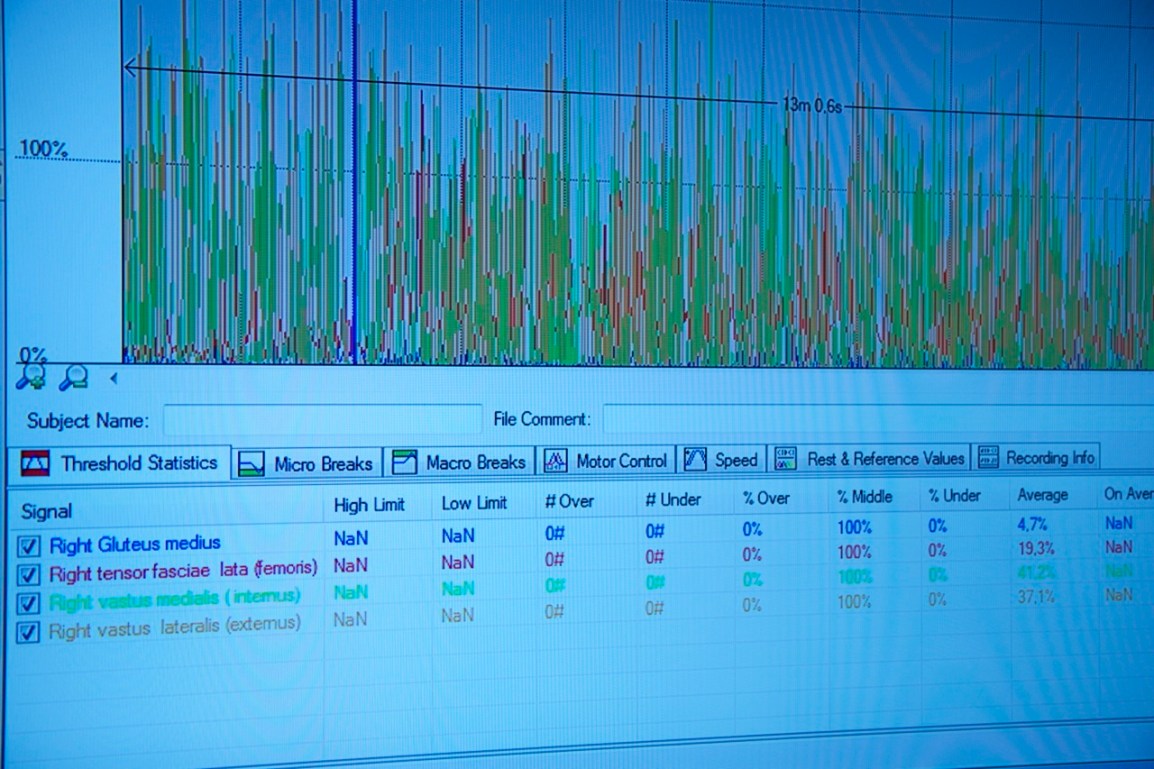Viewport: 1154px width, 769px height.
Task: Click the Micro Breaks tab icon
Action: coord(253,463)
